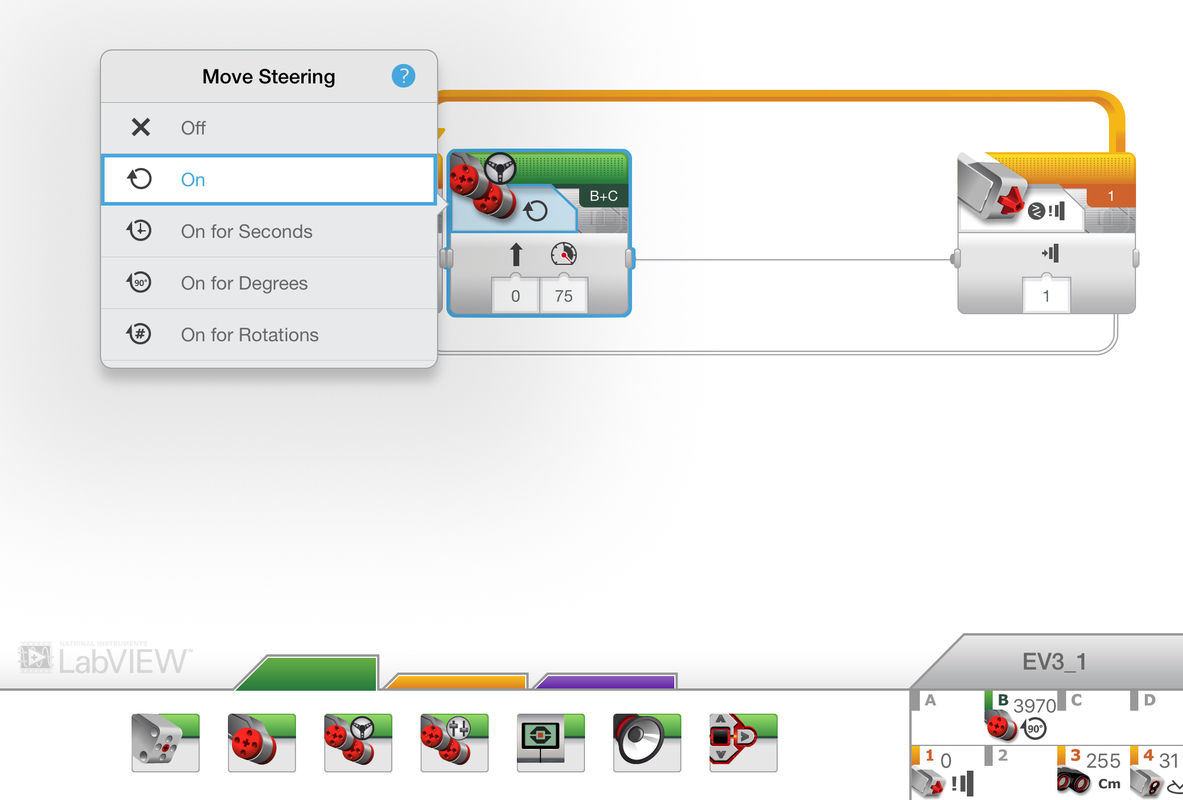
Task: Pick the Move Tank block from palette
Action: [x=453, y=742]
